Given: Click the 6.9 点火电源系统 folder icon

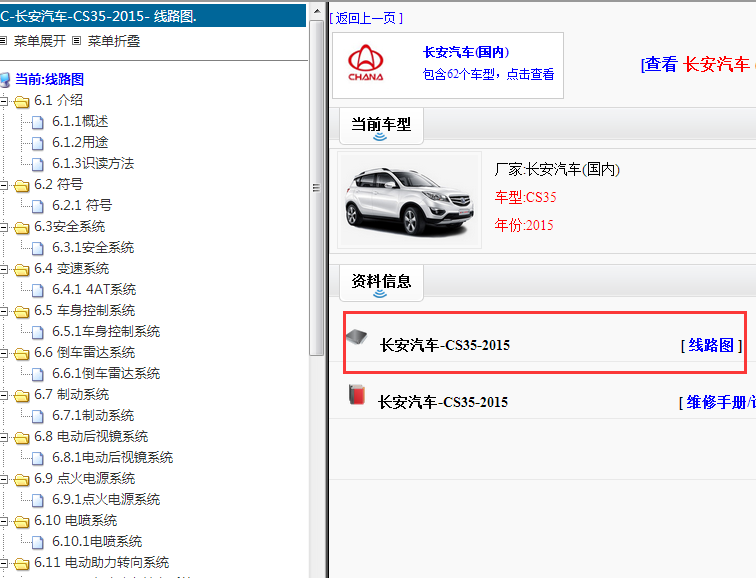Looking at the screenshot, I should pos(21,479).
